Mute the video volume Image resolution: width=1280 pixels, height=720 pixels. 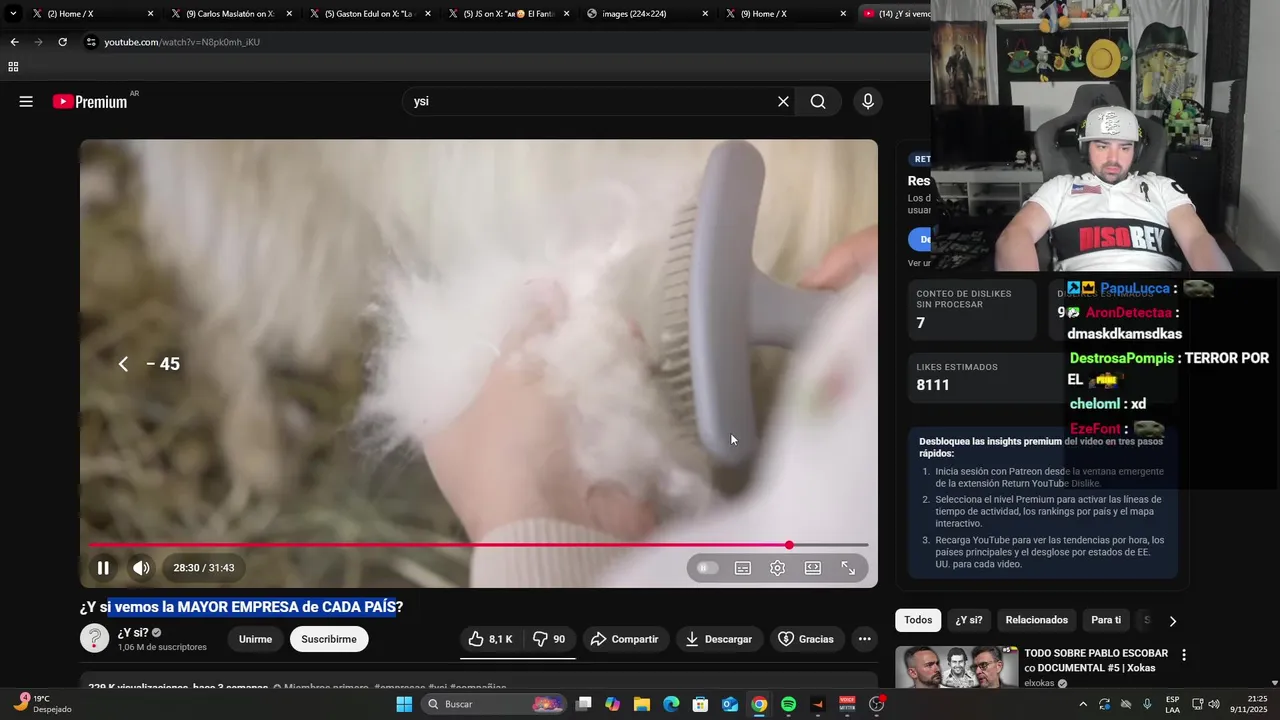click(x=141, y=568)
